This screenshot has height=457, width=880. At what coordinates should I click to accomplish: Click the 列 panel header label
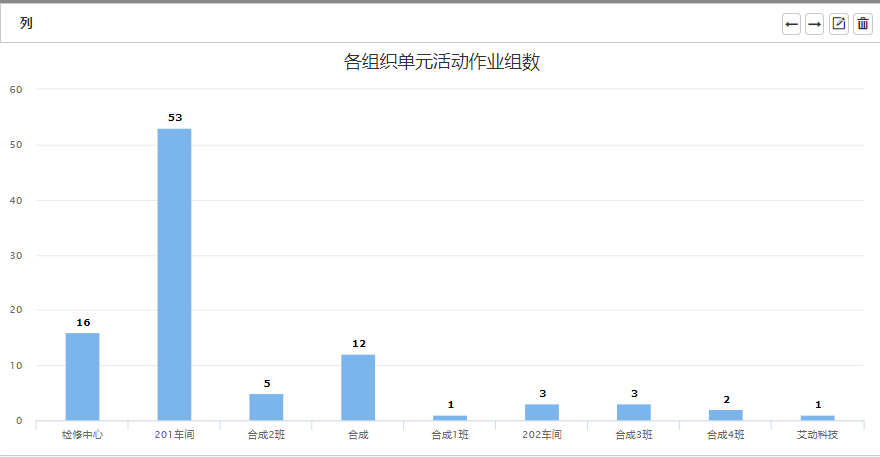[x=26, y=23]
